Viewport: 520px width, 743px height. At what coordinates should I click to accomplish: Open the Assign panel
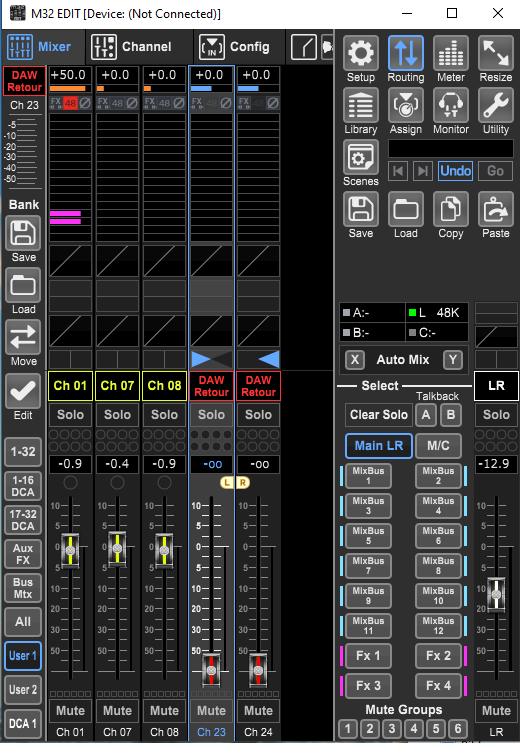(406, 105)
